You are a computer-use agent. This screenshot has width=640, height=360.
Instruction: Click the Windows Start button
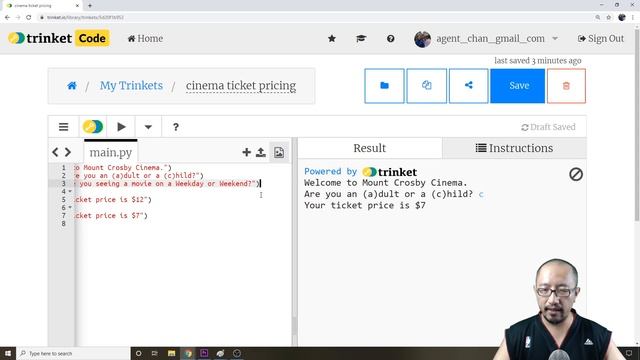coord(7,353)
